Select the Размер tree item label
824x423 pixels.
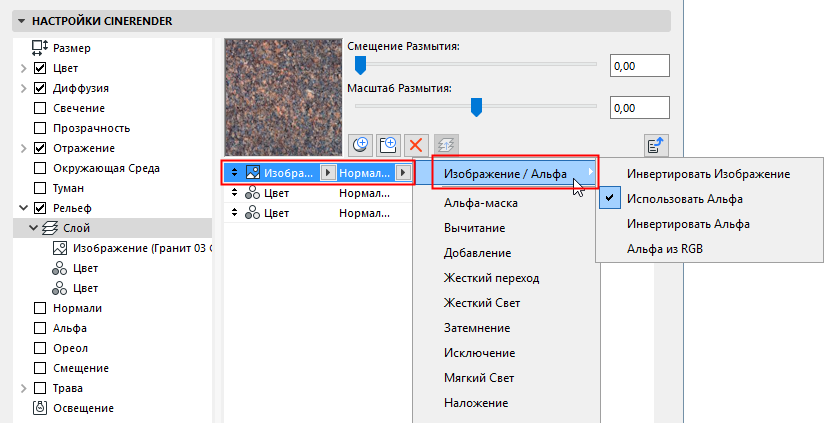tap(71, 48)
